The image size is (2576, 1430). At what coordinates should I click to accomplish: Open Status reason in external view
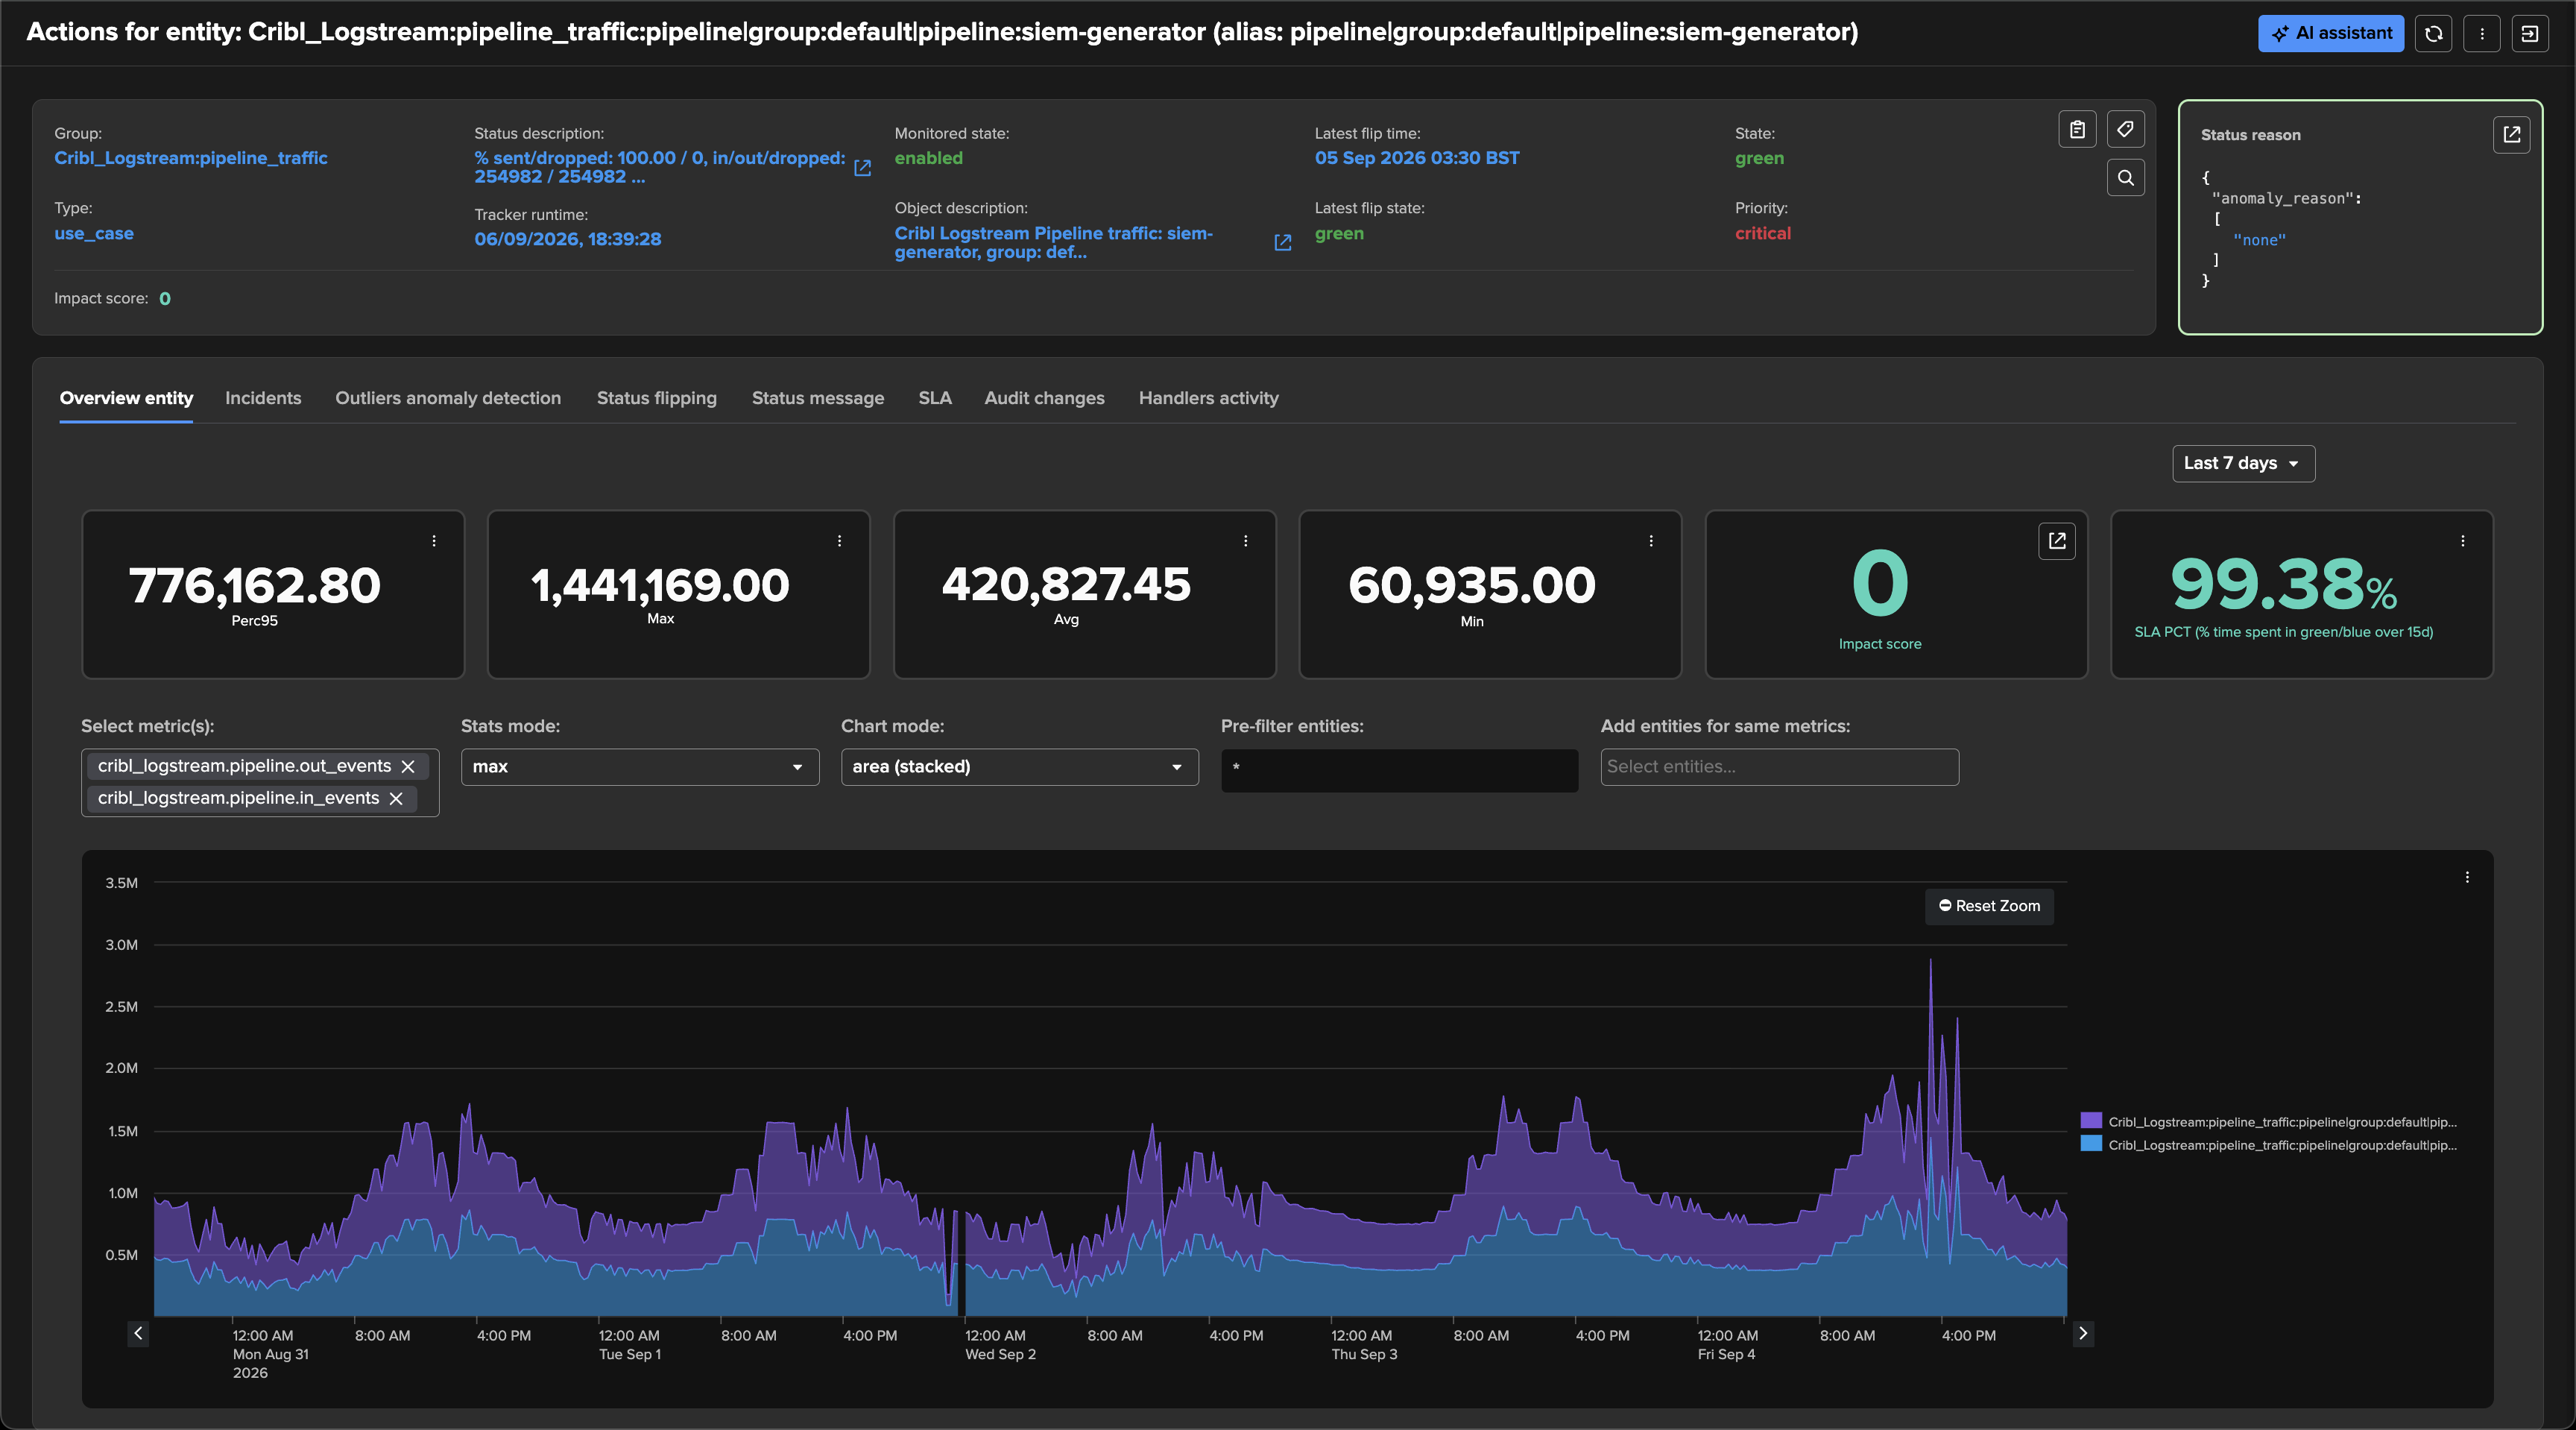pos(2511,134)
